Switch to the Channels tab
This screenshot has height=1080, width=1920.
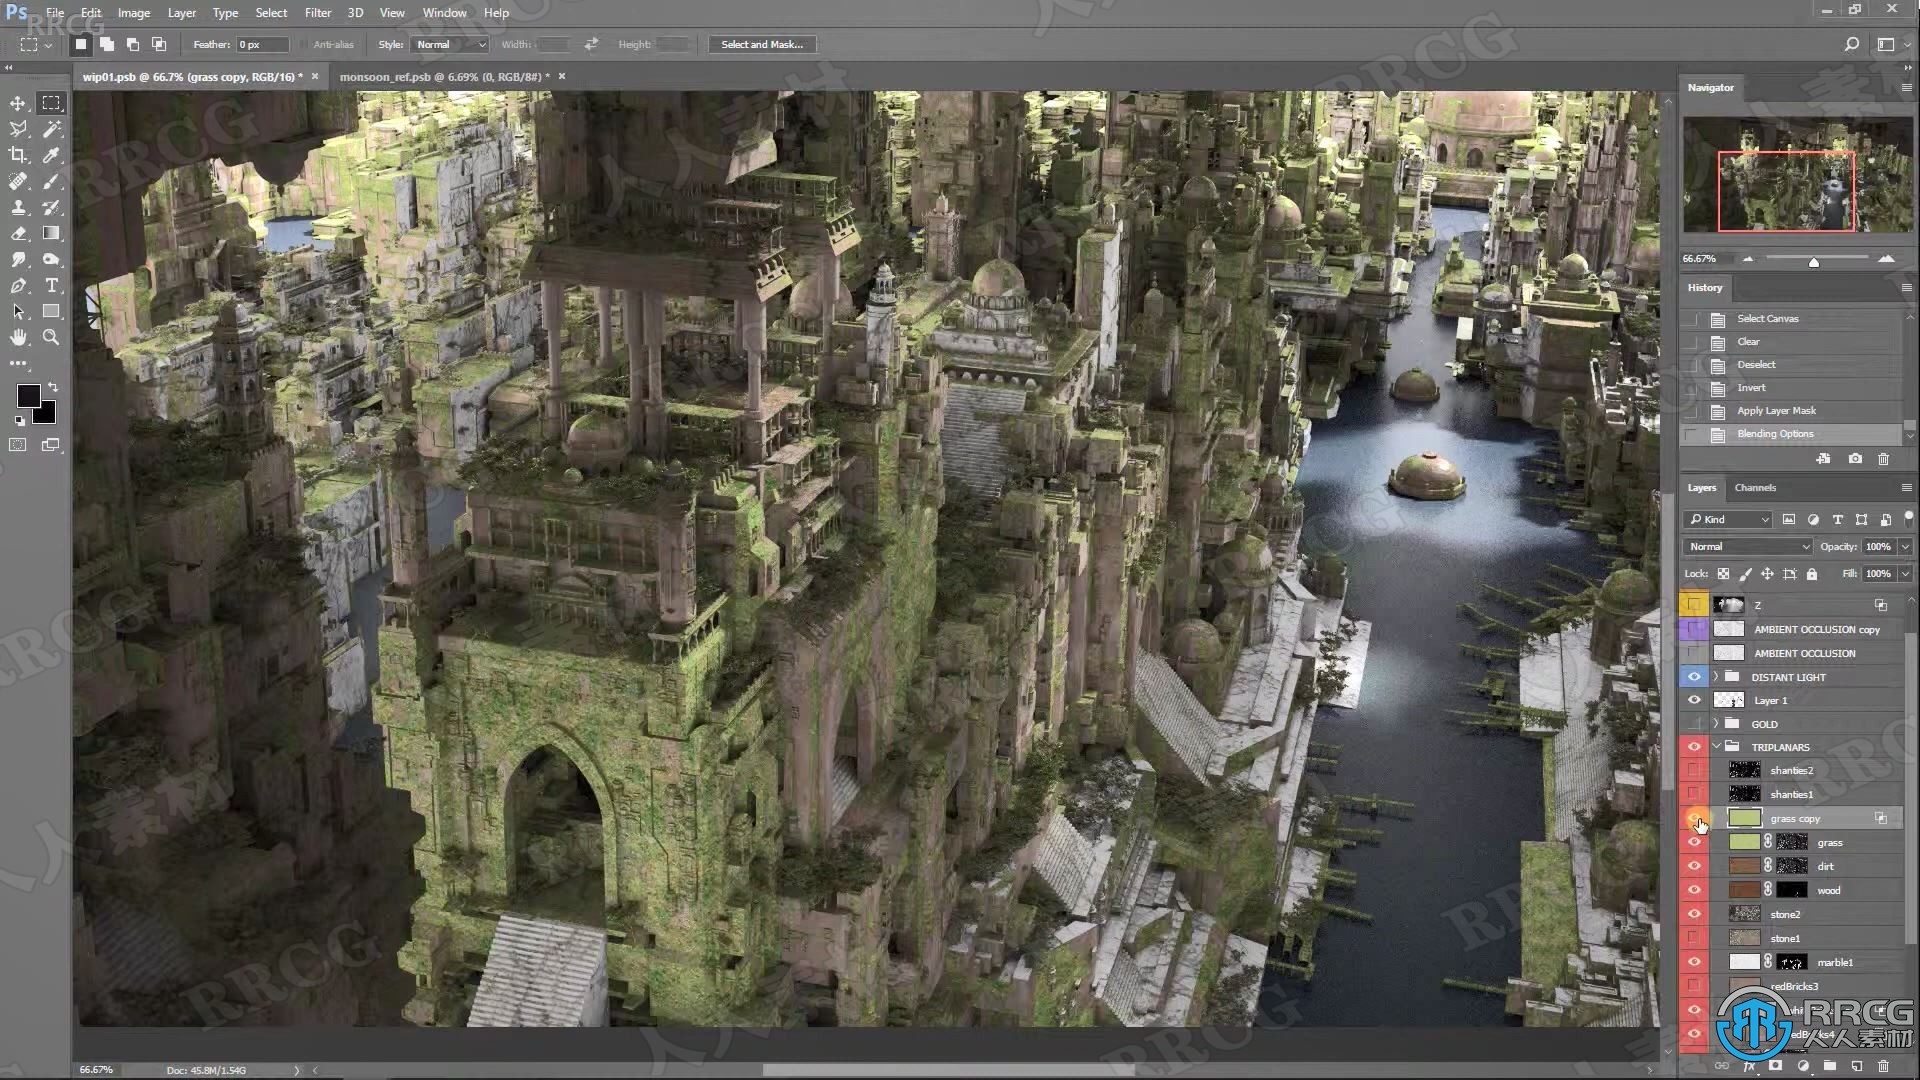[1755, 488]
